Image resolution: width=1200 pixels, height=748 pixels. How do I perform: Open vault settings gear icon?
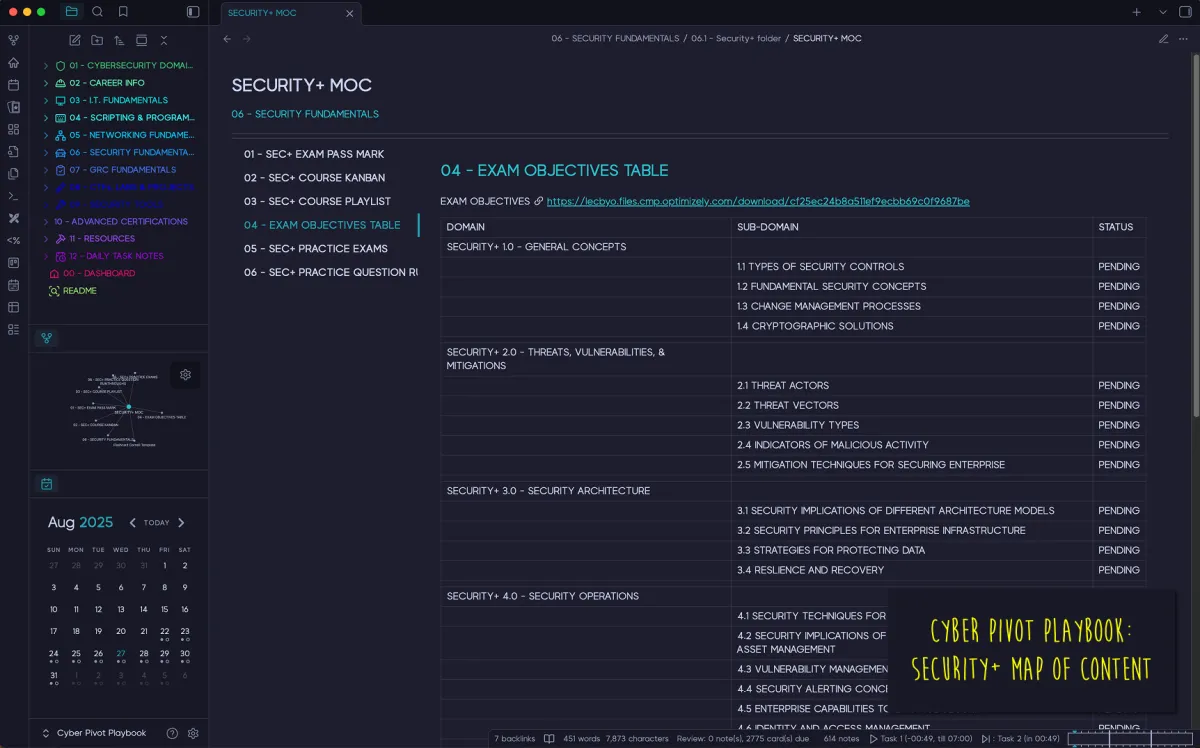[x=193, y=733]
